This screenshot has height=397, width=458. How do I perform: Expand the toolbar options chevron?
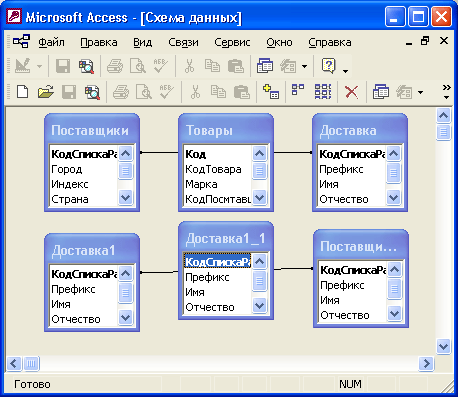click(446, 91)
